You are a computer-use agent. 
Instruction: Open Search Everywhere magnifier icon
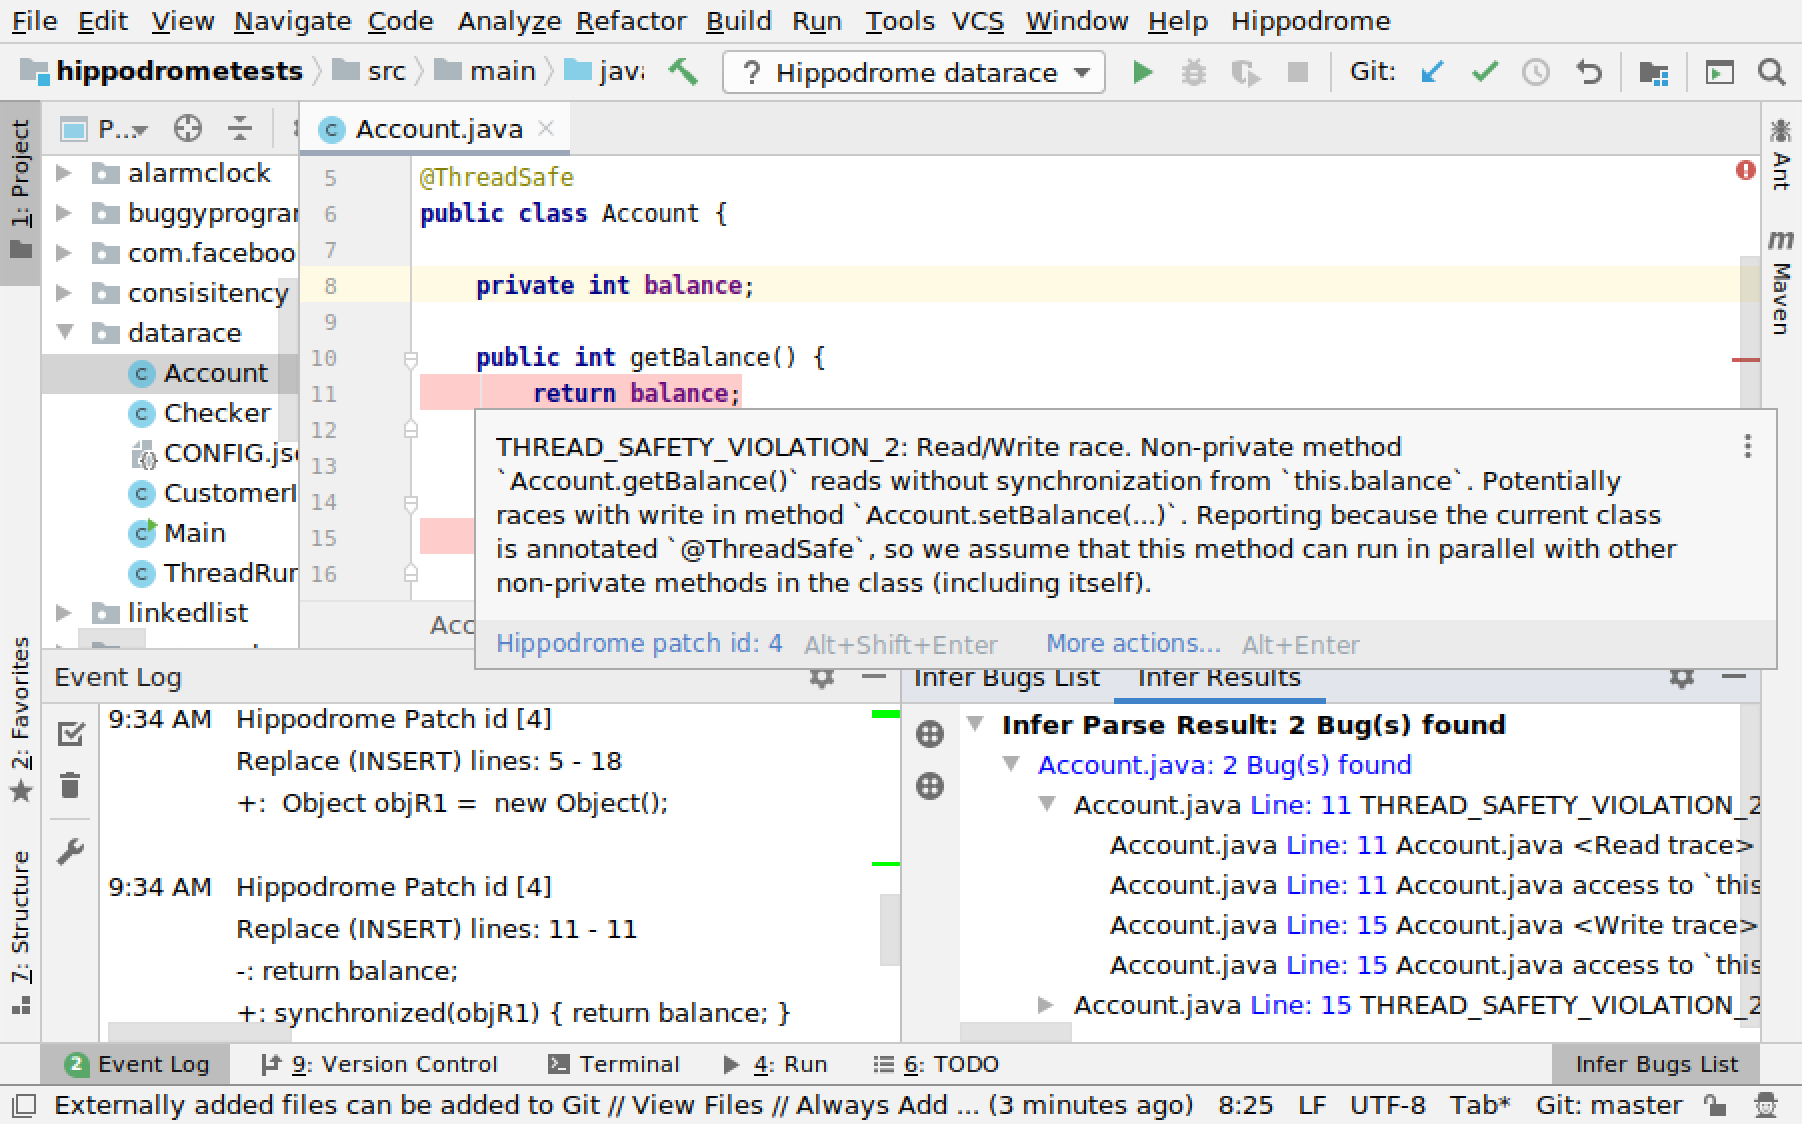[x=1771, y=72]
